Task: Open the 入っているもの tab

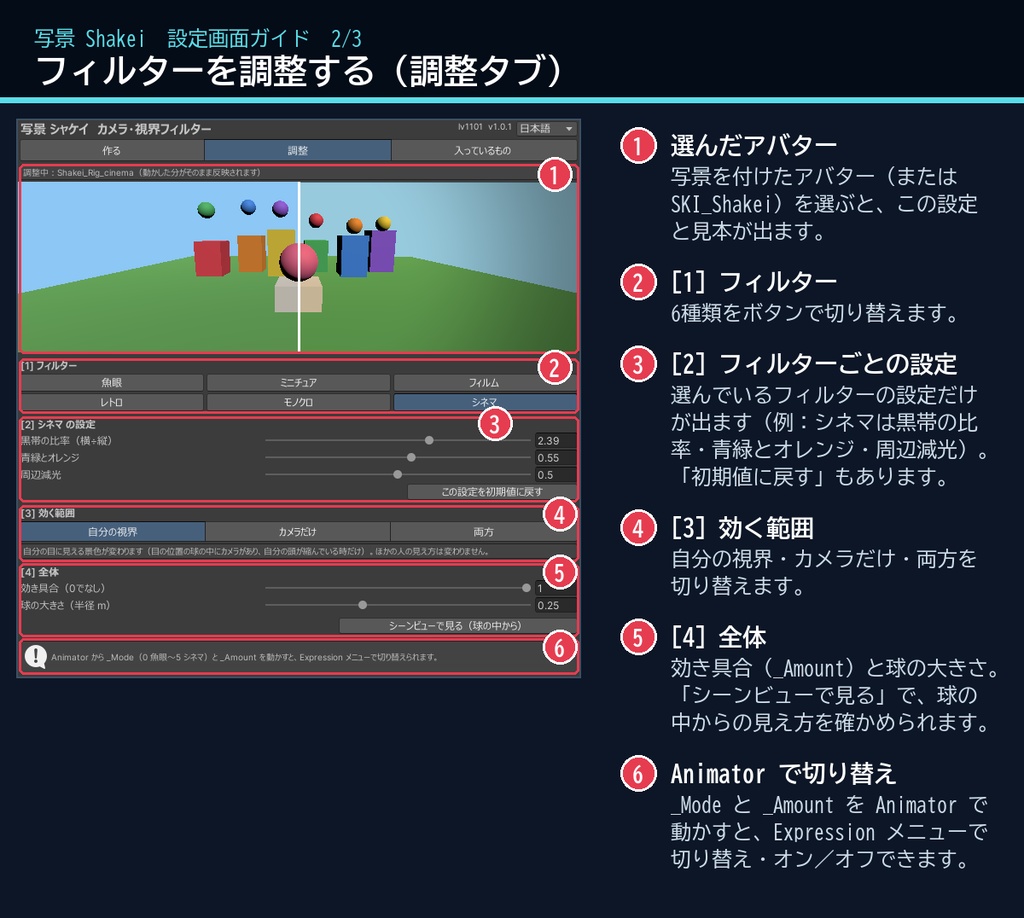Action: tap(483, 150)
